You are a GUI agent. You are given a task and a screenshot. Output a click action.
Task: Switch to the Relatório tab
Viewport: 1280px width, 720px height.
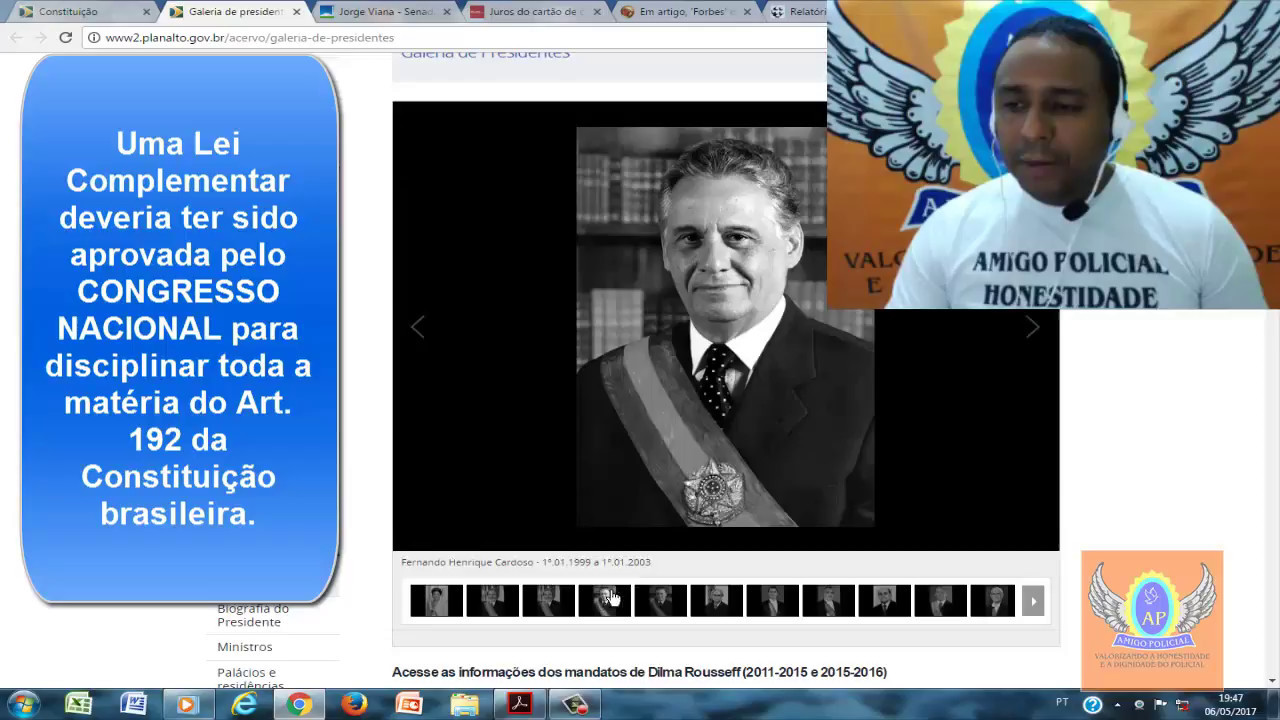pos(797,12)
